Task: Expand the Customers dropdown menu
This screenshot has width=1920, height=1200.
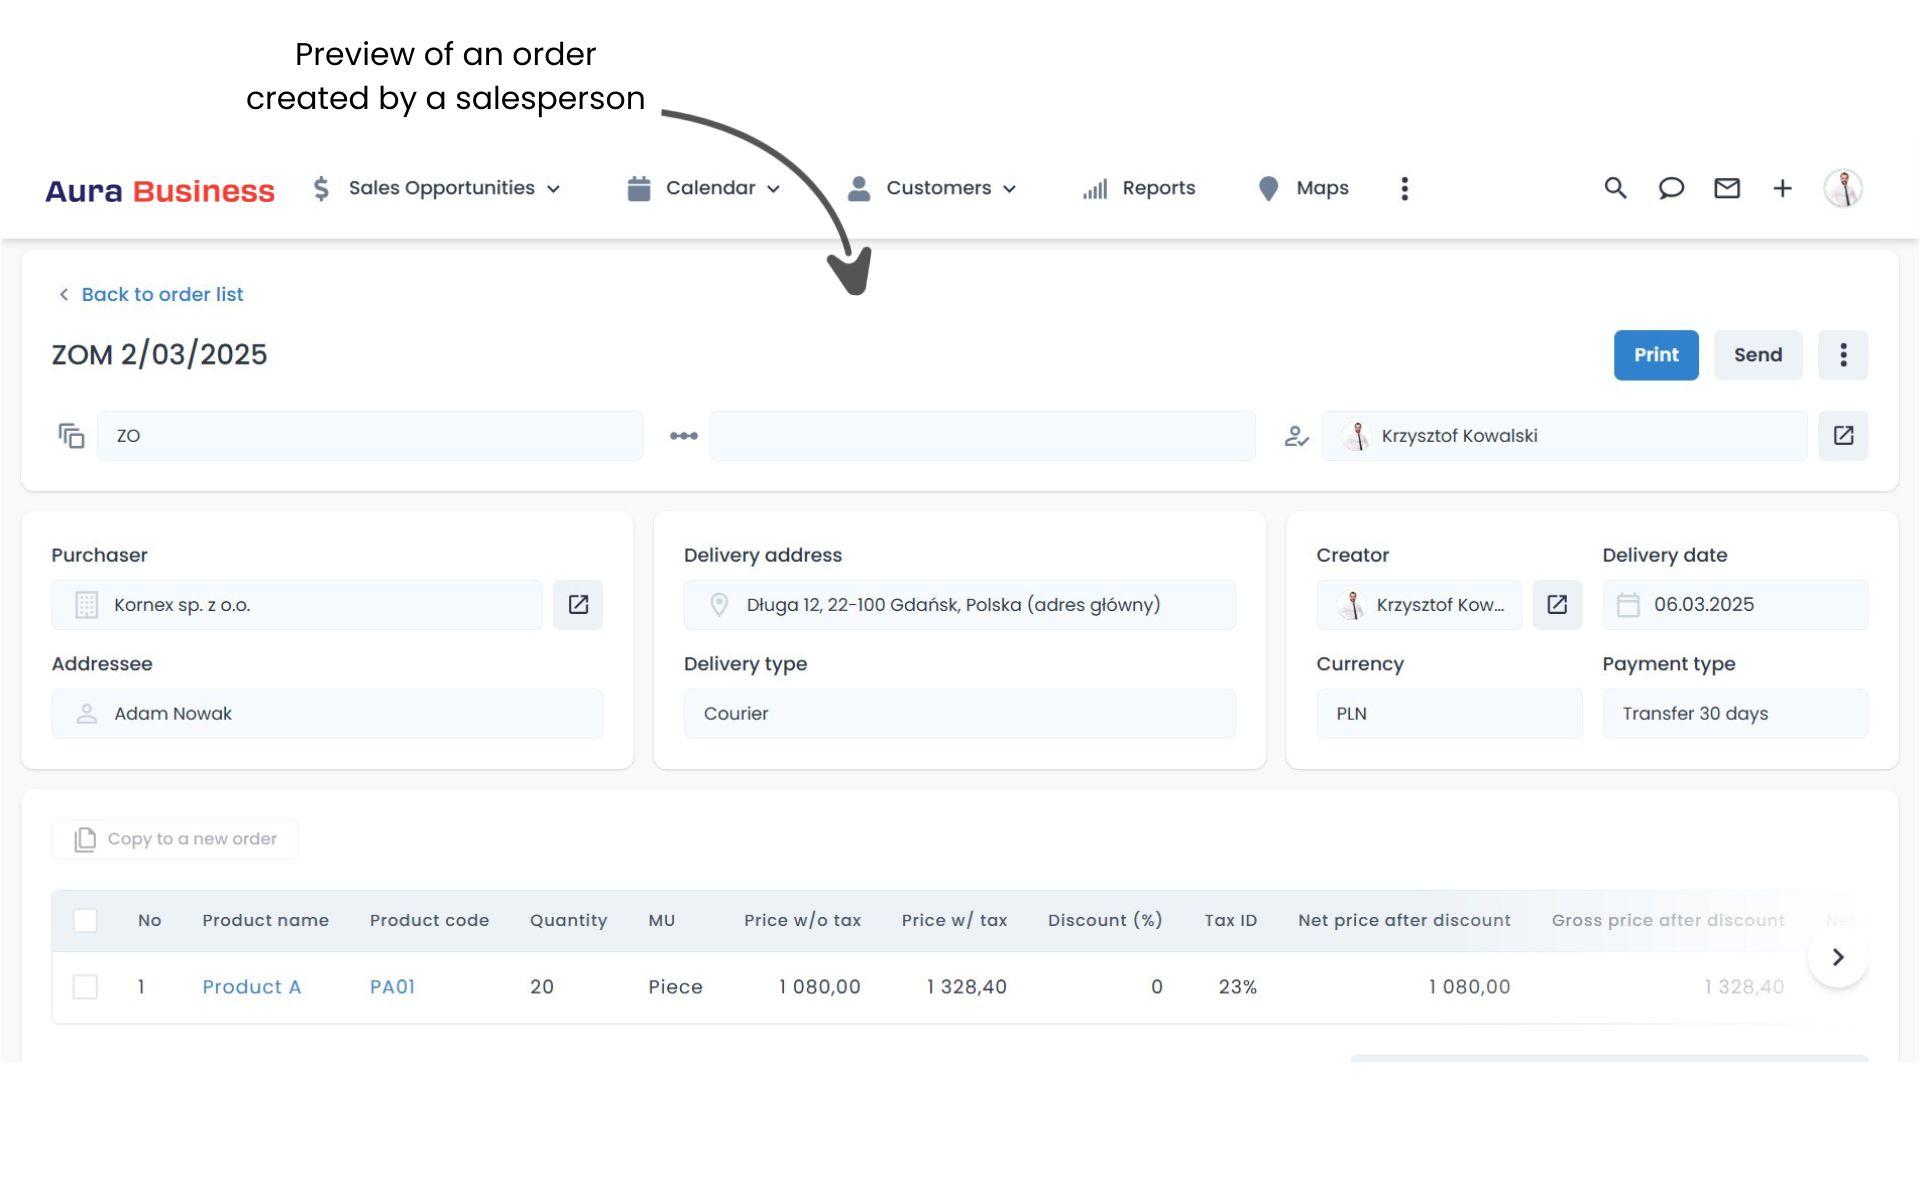Action: (x=1009, y=189)
